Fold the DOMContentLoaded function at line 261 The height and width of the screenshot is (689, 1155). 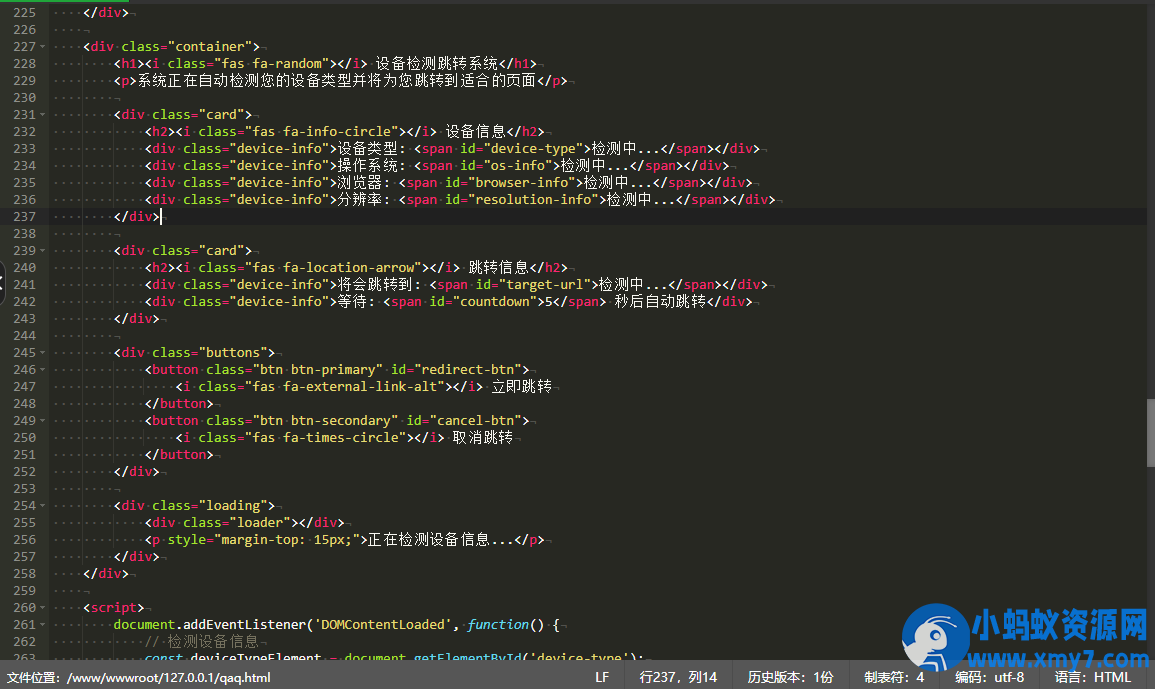[43, 625]
